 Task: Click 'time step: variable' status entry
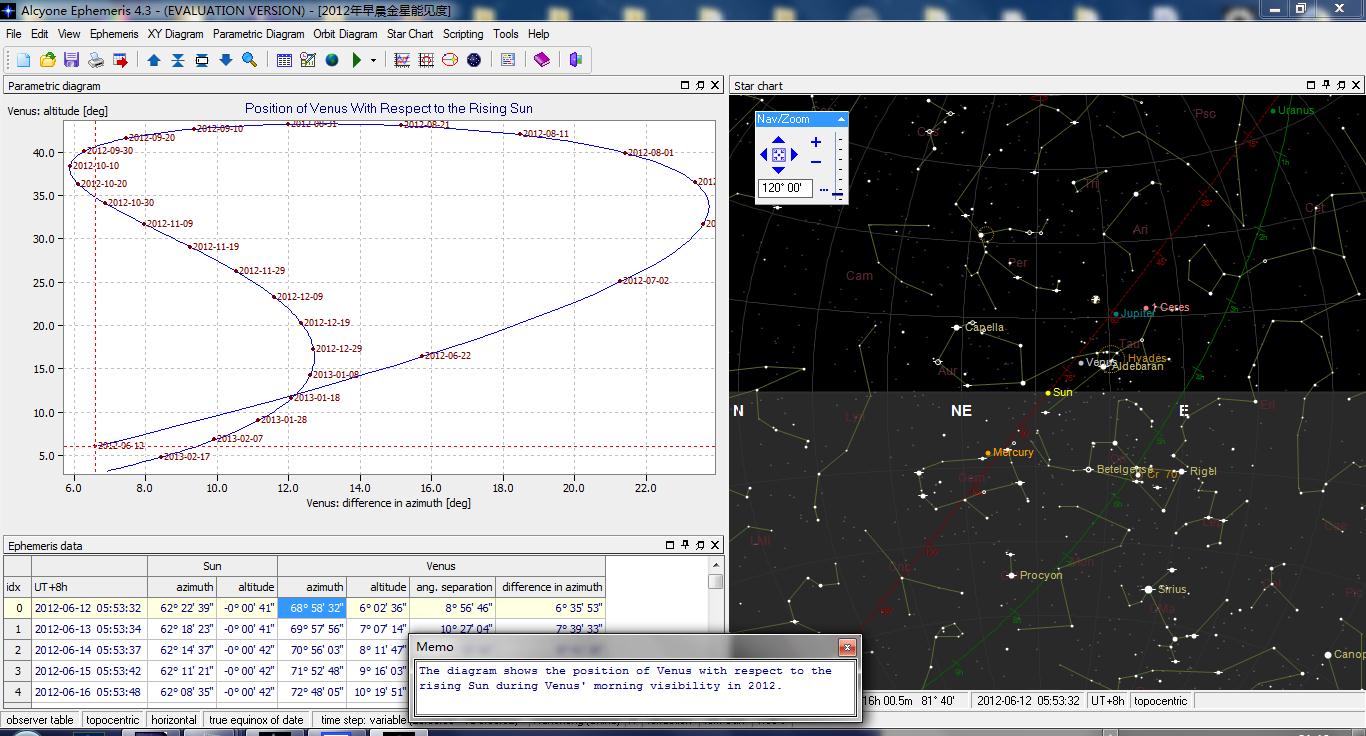tap(364, 720)
